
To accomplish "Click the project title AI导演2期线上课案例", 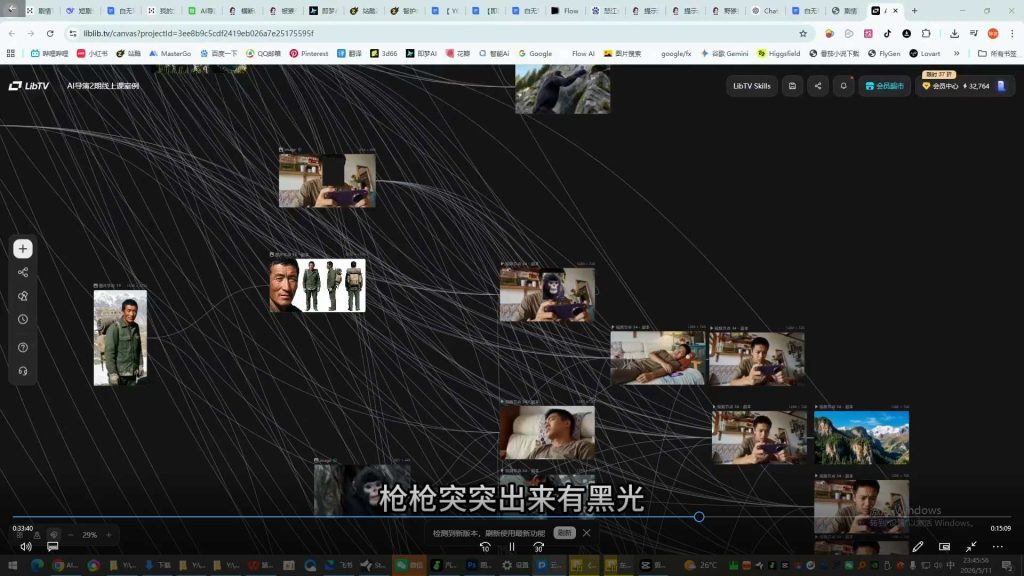I will coord(103,86).
